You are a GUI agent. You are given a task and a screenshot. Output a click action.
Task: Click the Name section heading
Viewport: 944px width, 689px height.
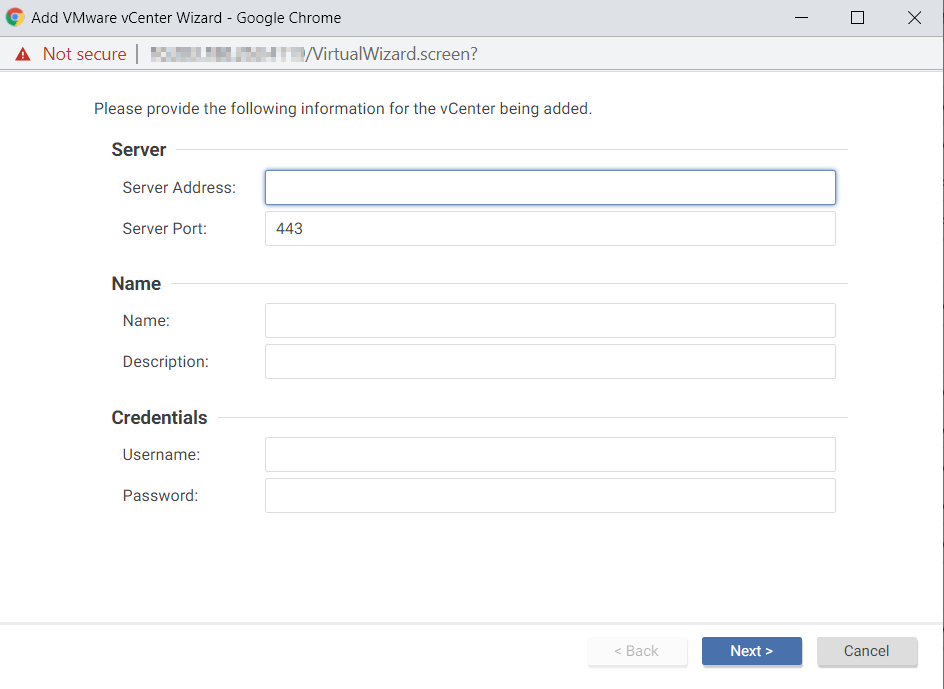(136, 283)
